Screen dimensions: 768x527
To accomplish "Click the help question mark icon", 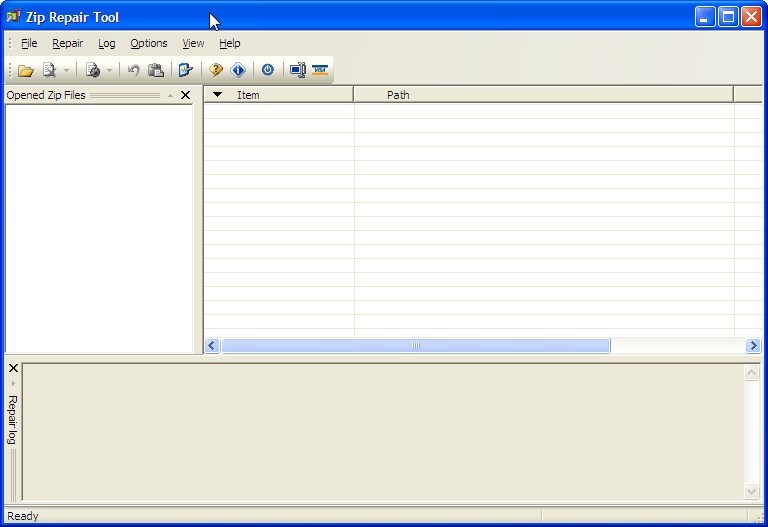I will (215, 70).
